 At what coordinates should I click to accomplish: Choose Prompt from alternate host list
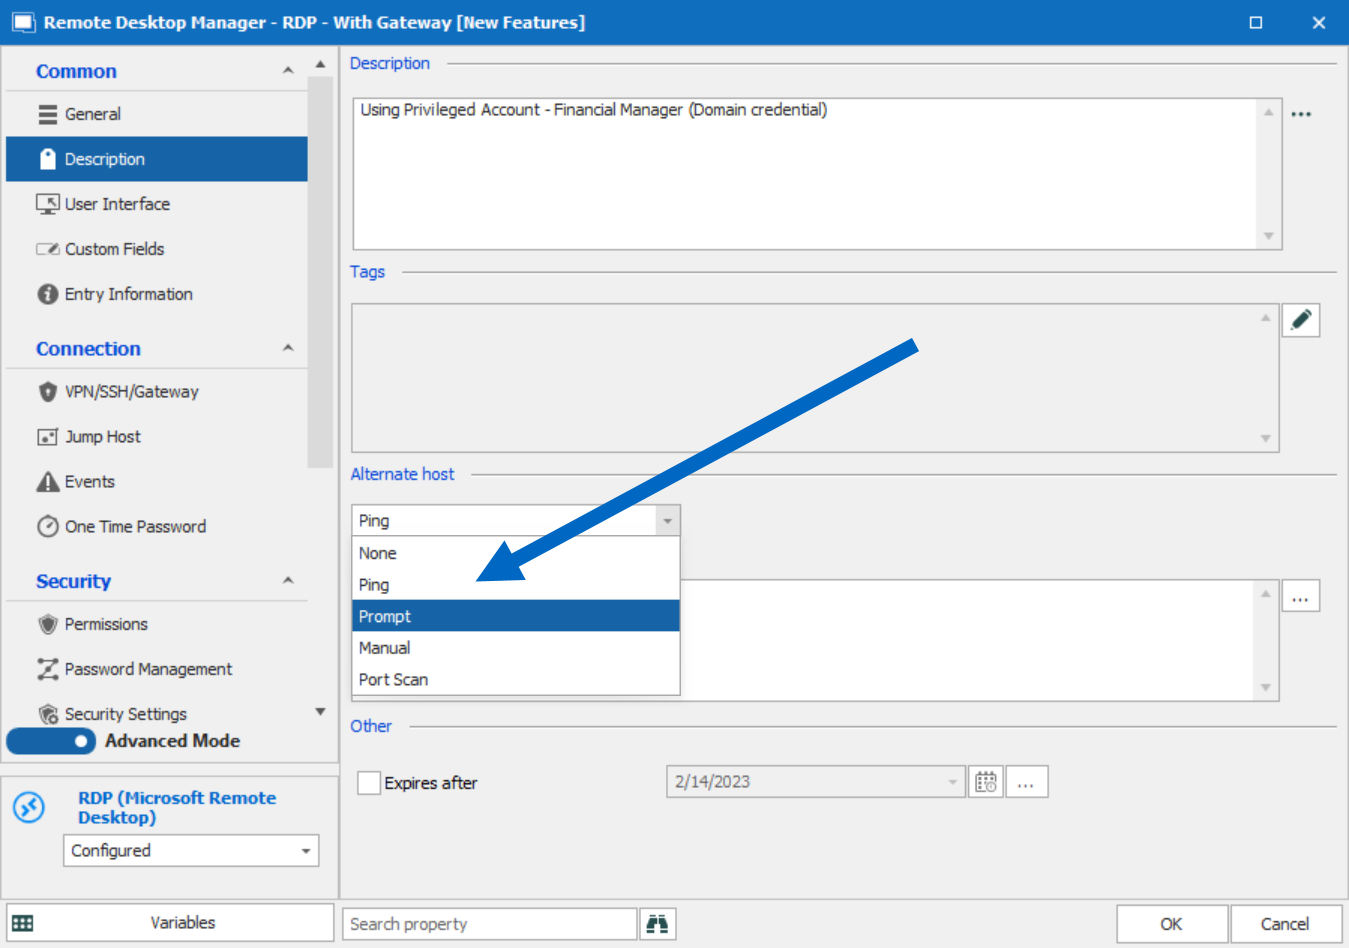(515, 616)
